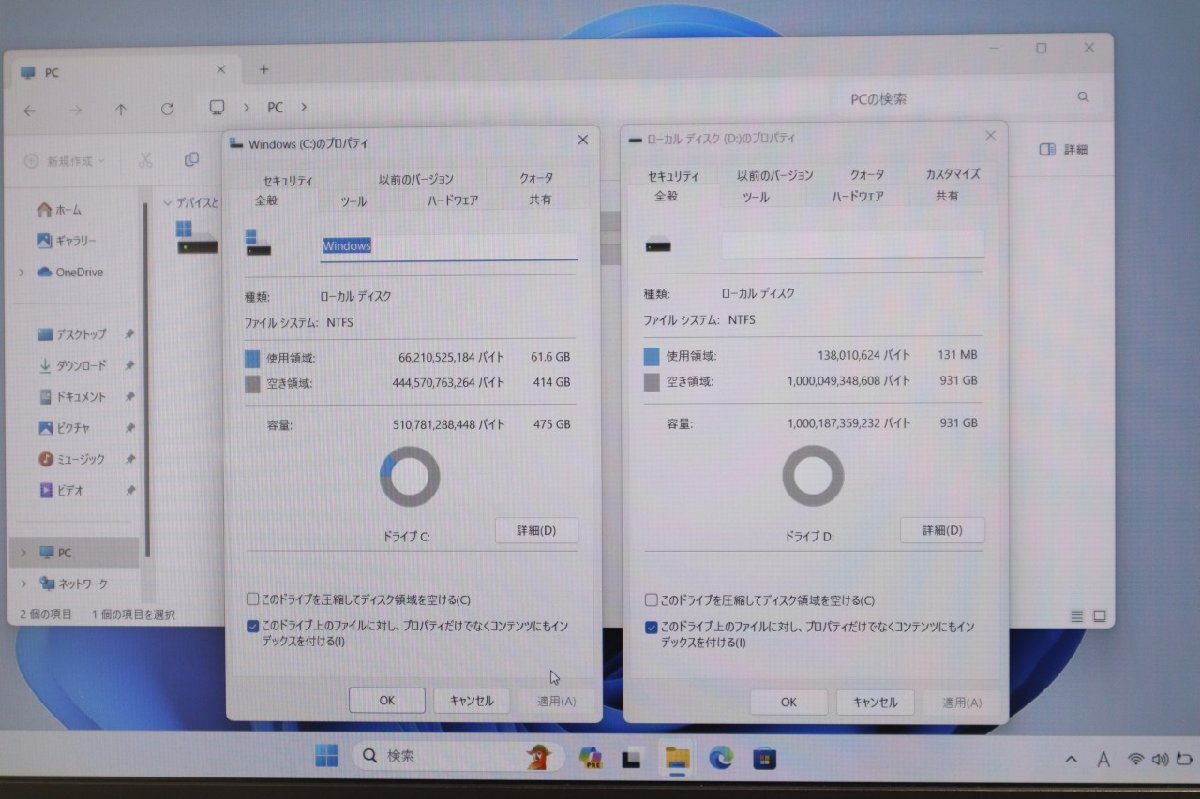Click OK in the D: drive properties dialog
Screen dimensions: 1200x799
(x=788, y=702)
